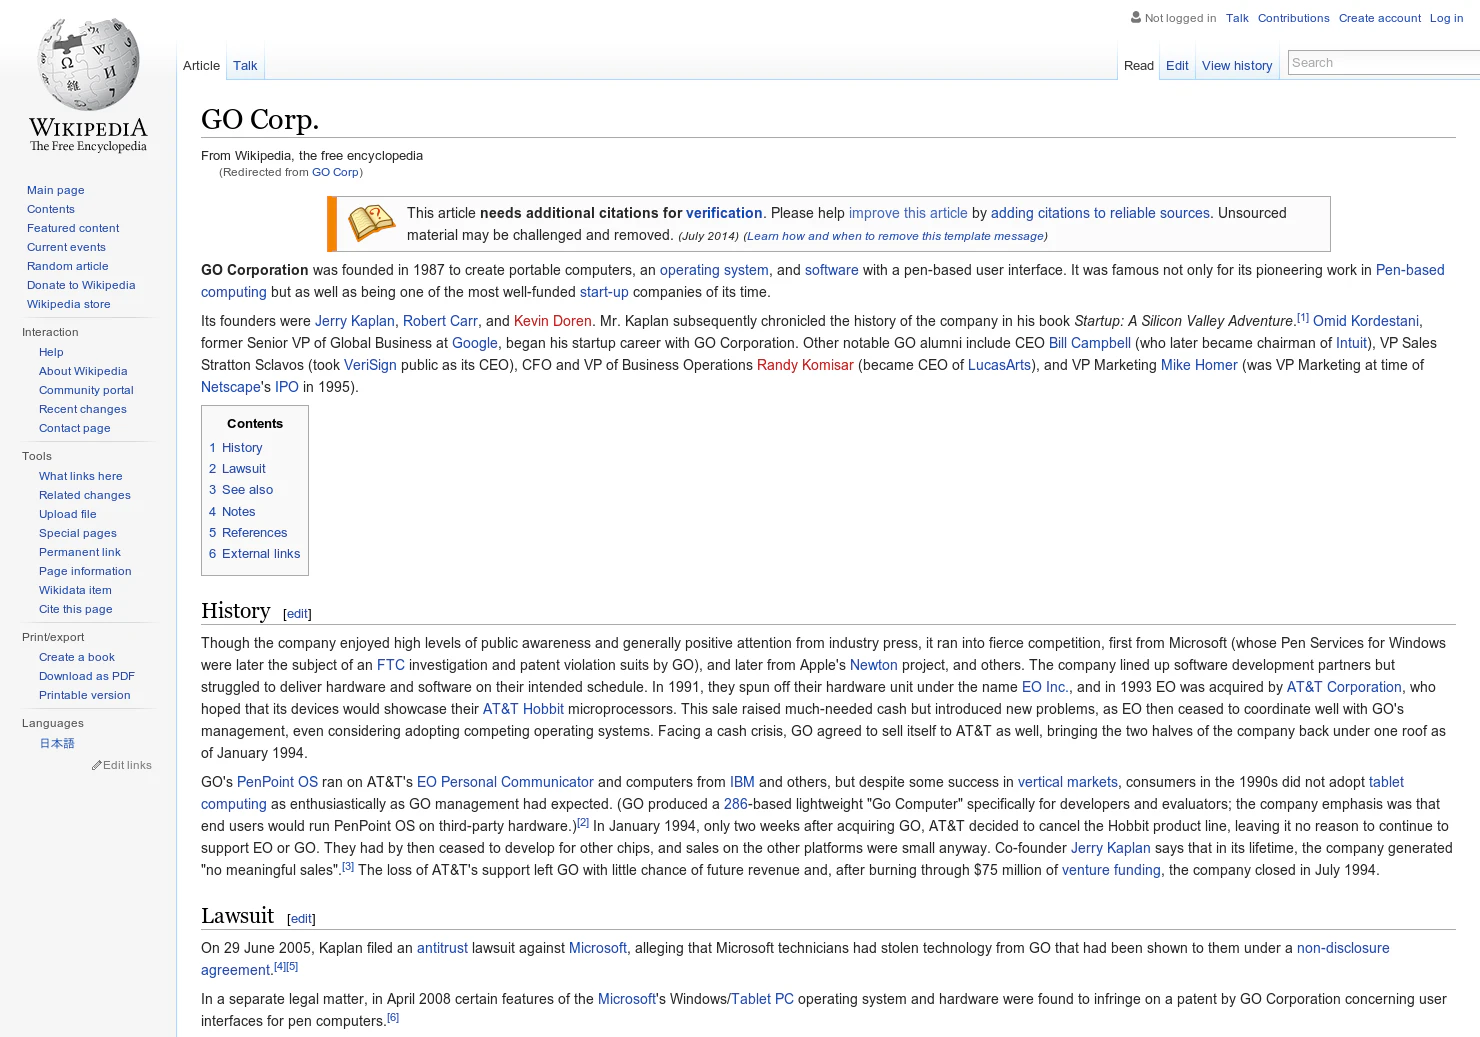Open Create account link
The height and width of the screenshot is (1037, 1480).
click(1379, 18)
